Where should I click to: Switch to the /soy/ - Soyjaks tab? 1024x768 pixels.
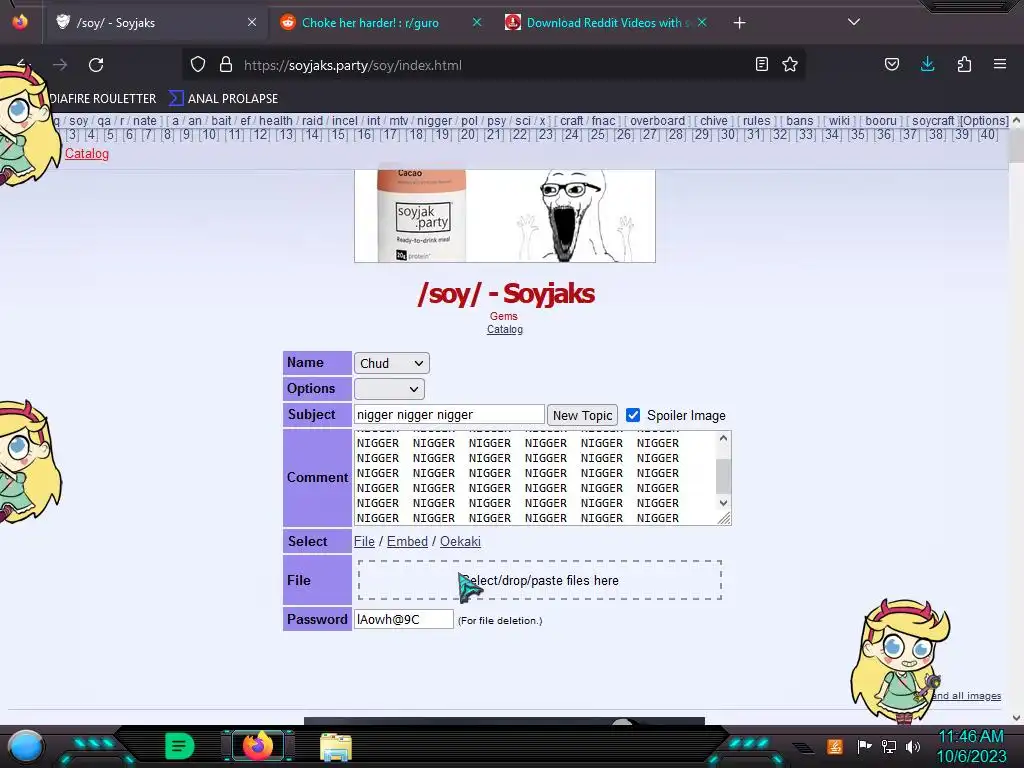[155, 23]
